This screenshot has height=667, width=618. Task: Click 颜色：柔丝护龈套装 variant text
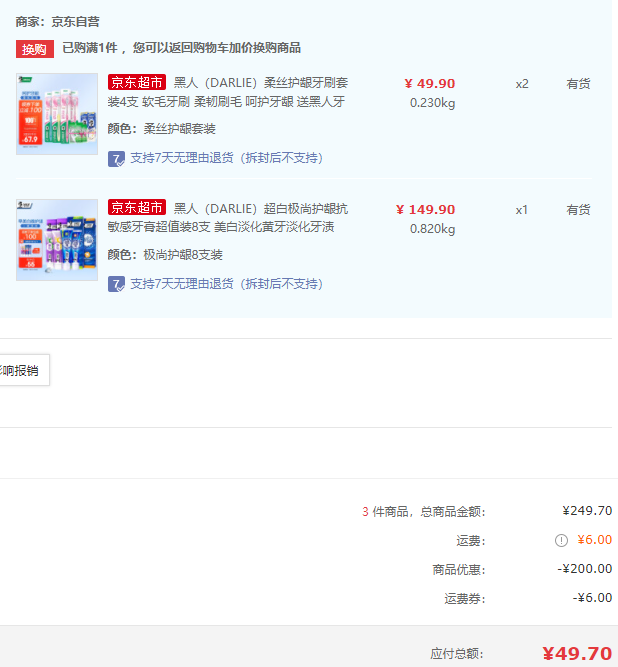click(162, 128)
